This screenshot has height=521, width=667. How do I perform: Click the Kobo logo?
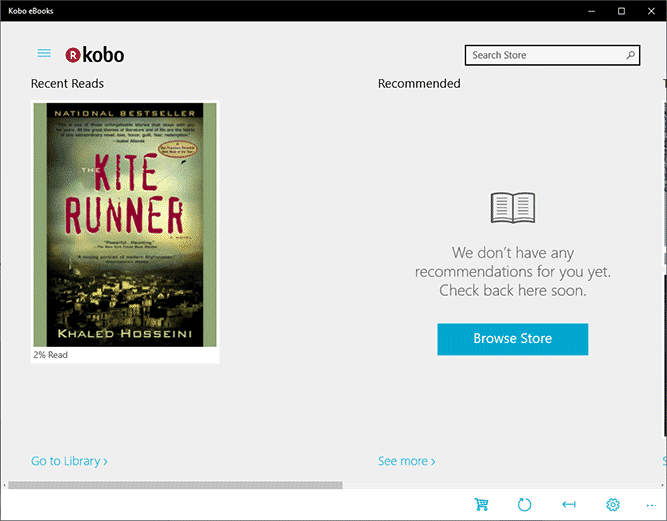[x=95, y=55]
